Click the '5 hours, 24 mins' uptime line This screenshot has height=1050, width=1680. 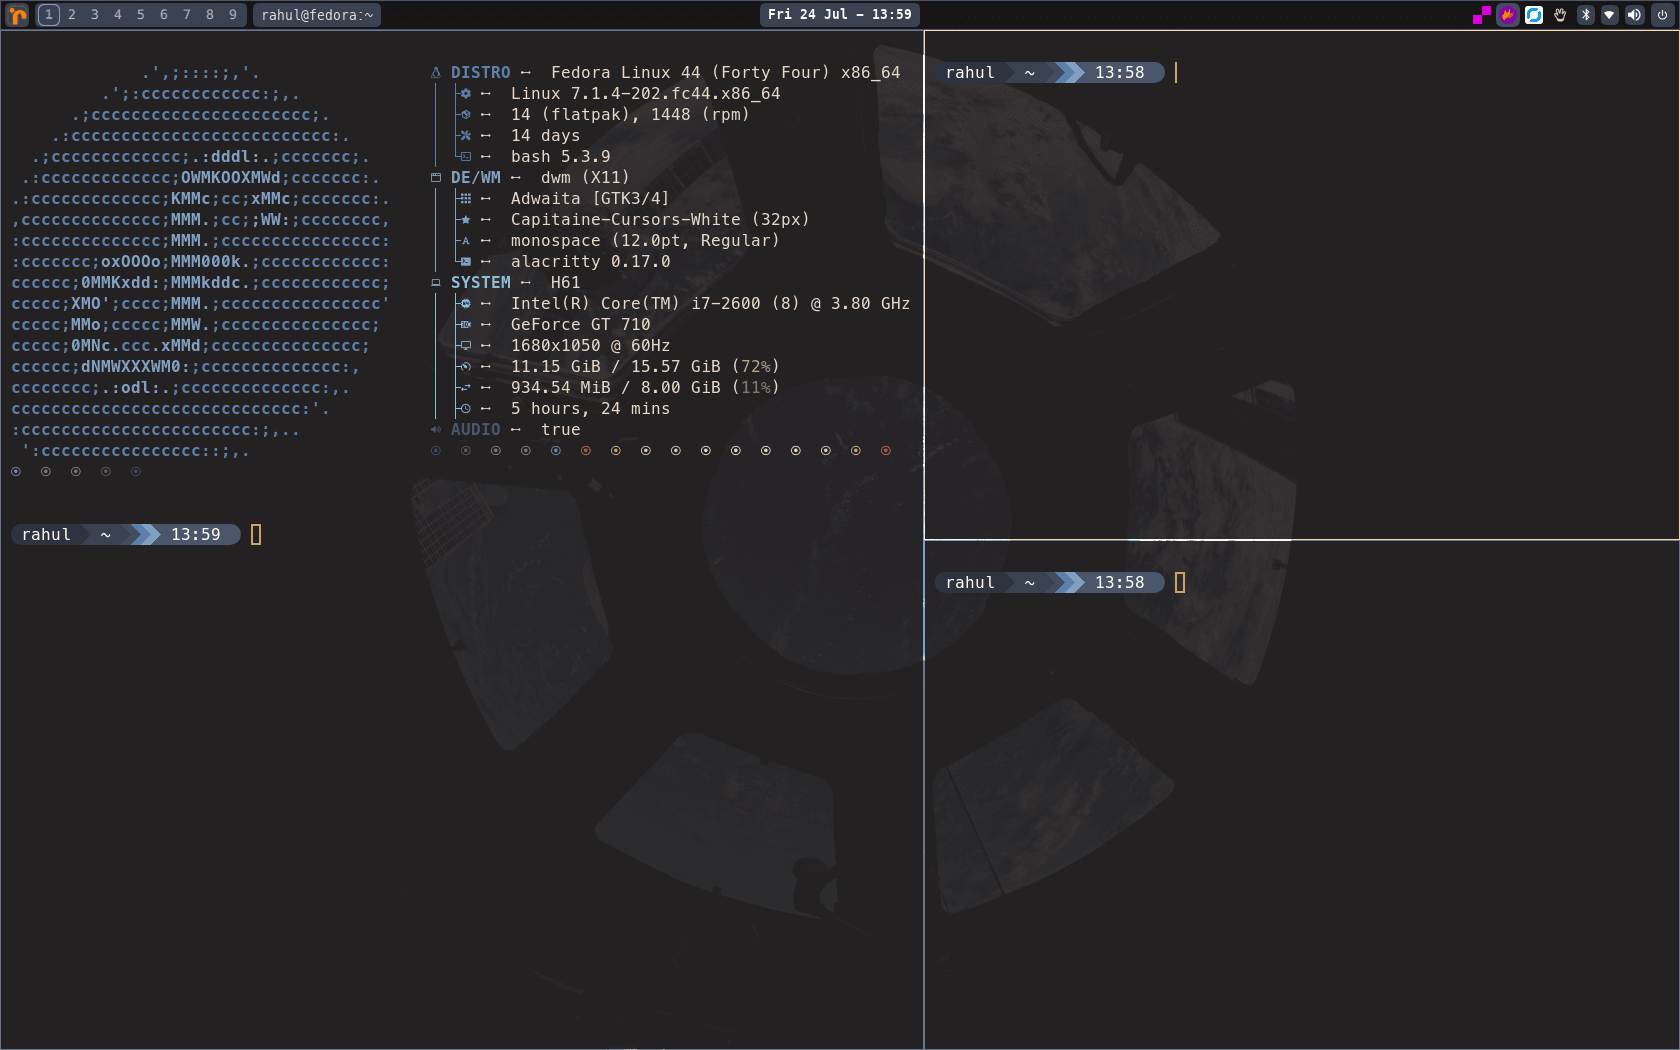[590, 409]
